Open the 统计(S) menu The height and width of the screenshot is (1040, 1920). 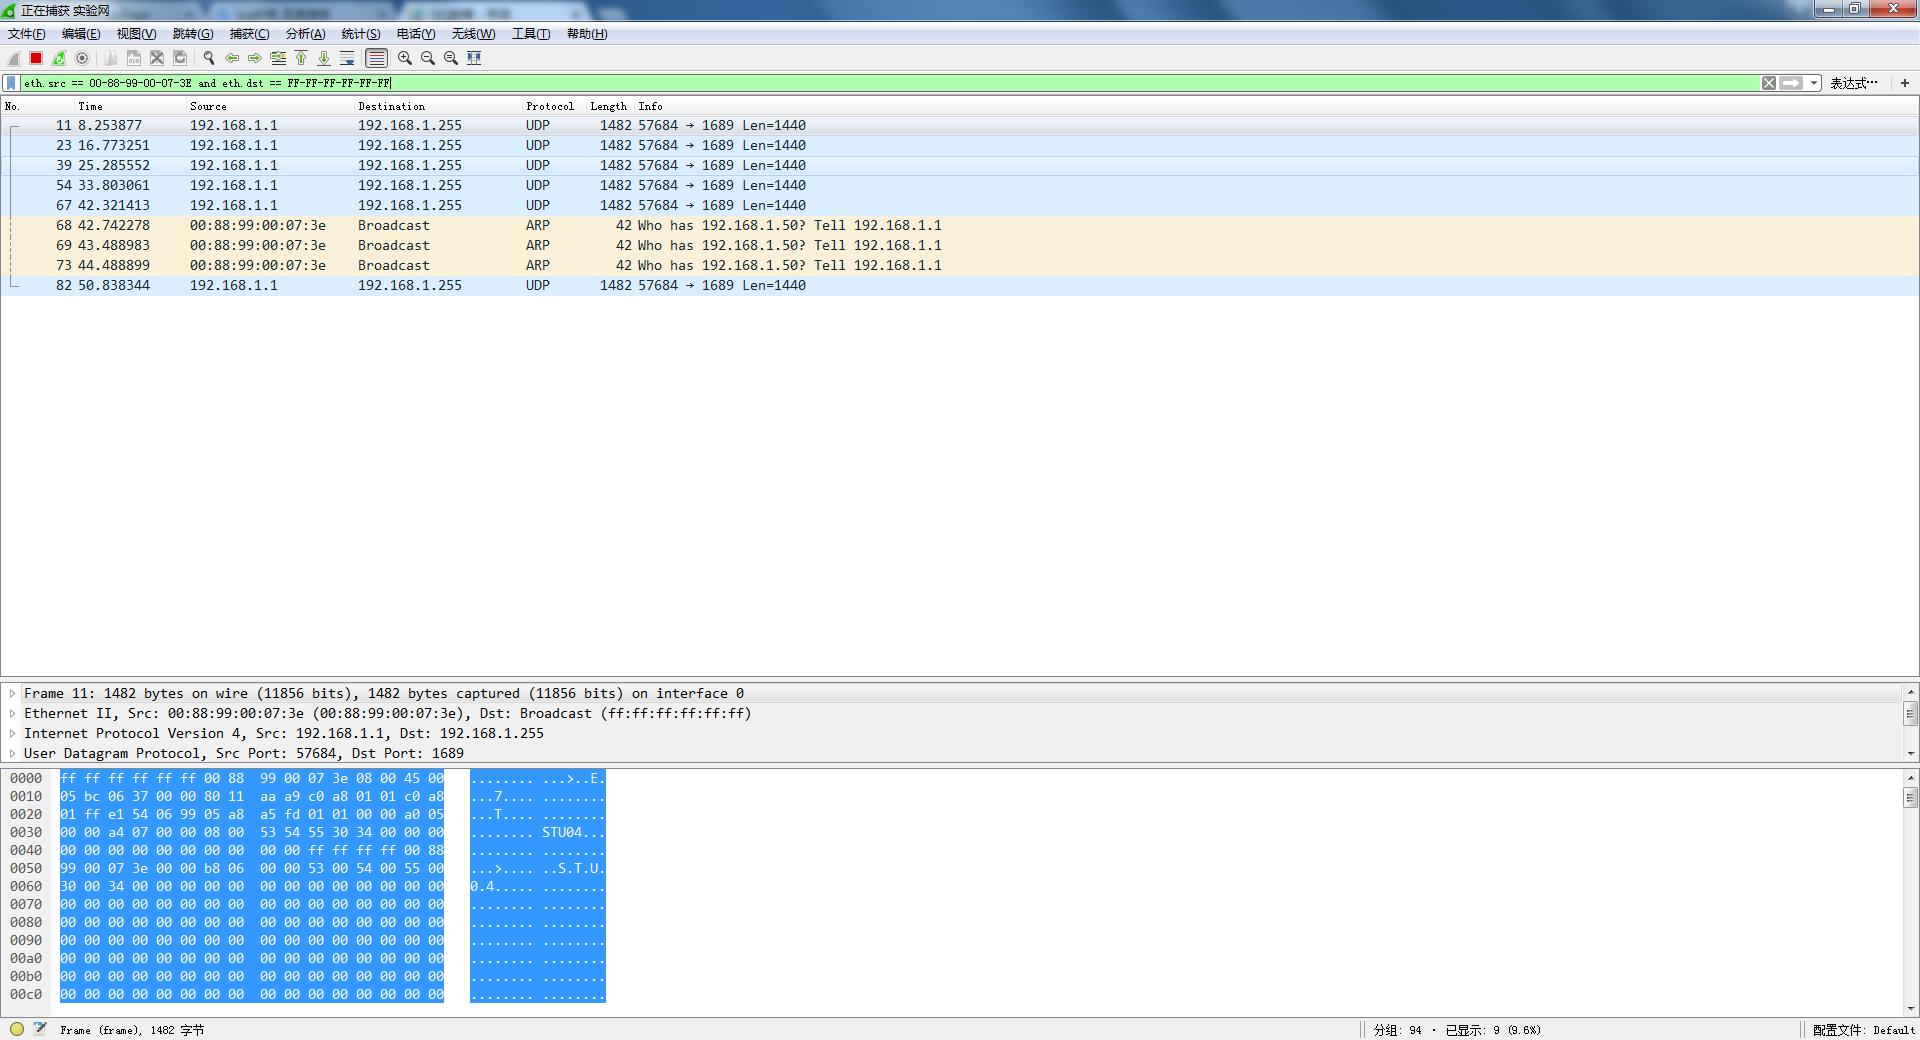point(360,34)
